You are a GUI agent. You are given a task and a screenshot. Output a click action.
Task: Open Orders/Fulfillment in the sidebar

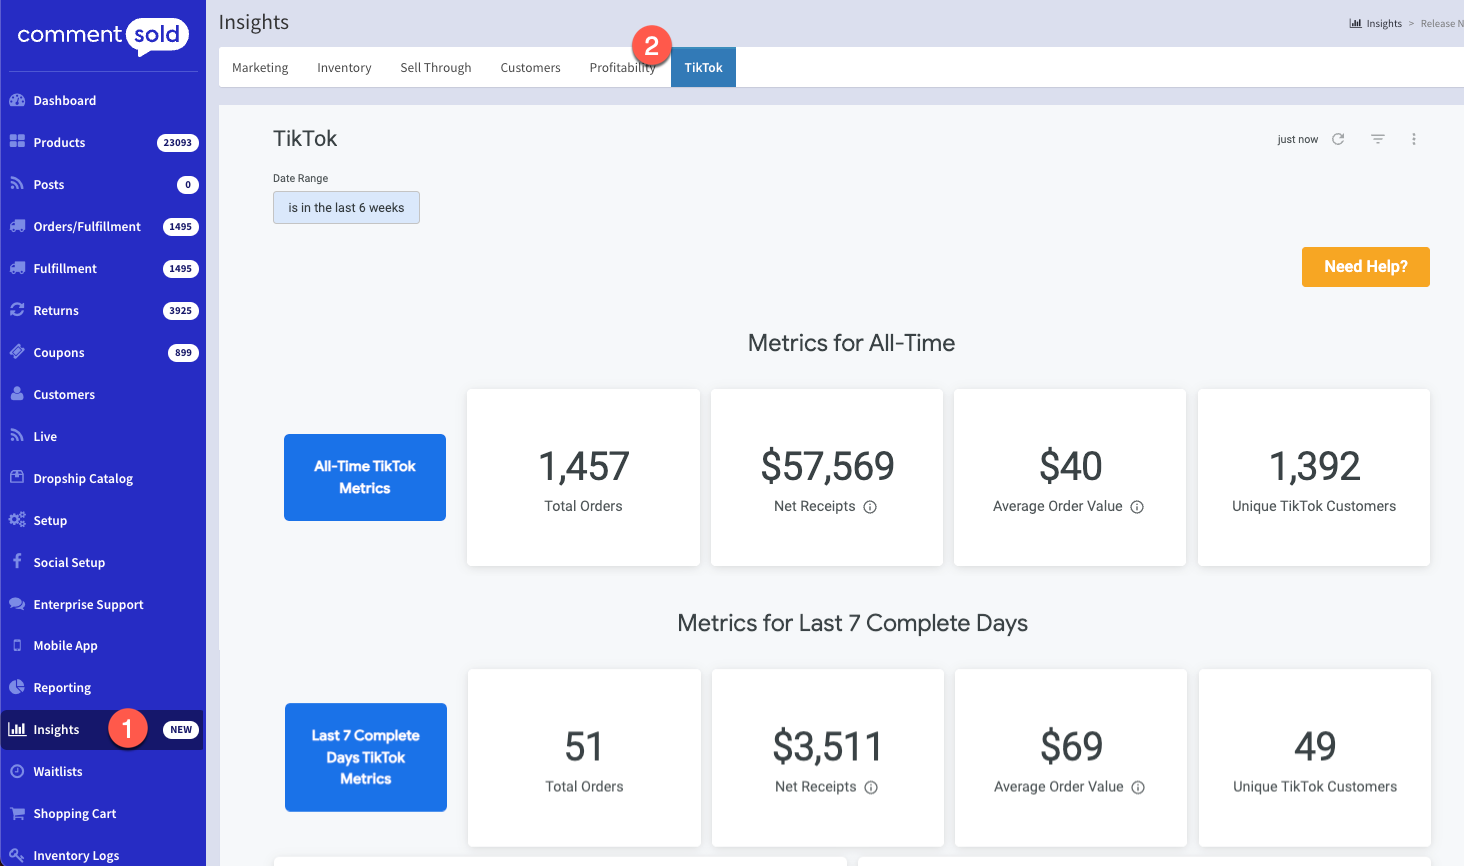(87, 227)
